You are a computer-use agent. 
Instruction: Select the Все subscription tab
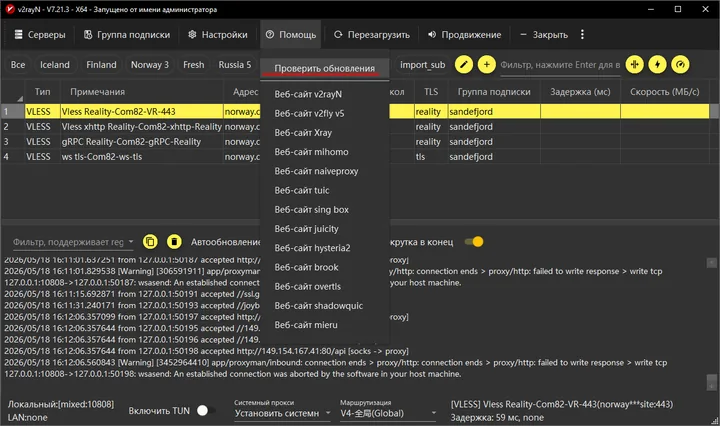pyautogui.click(x=18, y=65)
